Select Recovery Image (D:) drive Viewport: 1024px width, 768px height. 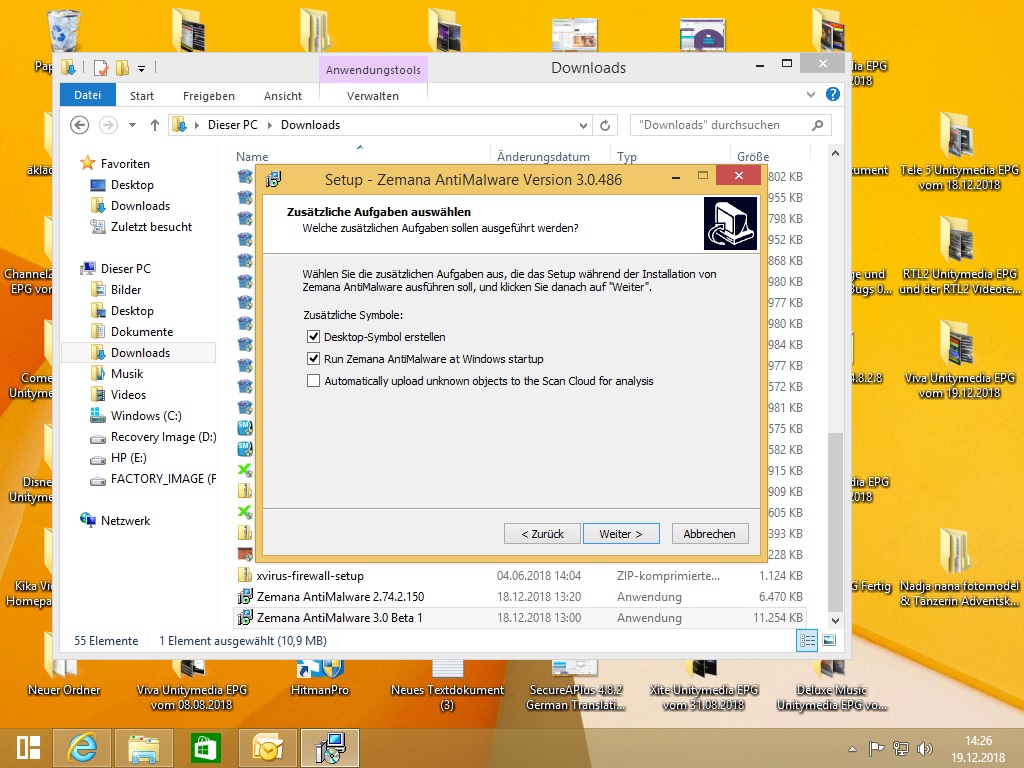tap(163, 437)
